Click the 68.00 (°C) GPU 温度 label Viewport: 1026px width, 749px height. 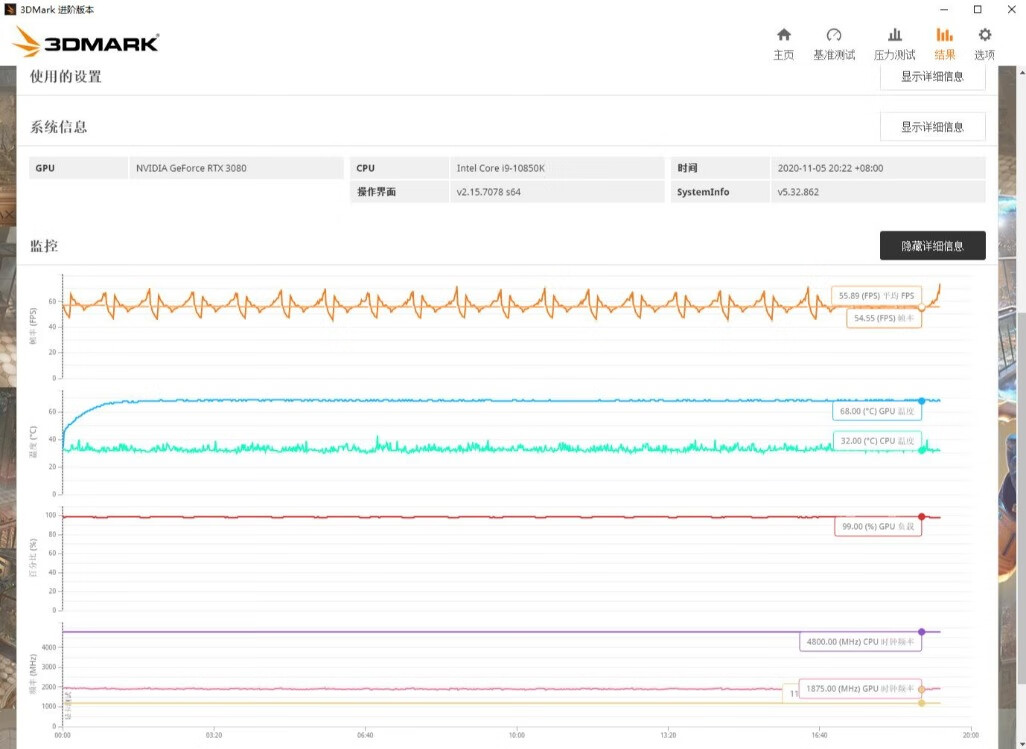[877, 411]
